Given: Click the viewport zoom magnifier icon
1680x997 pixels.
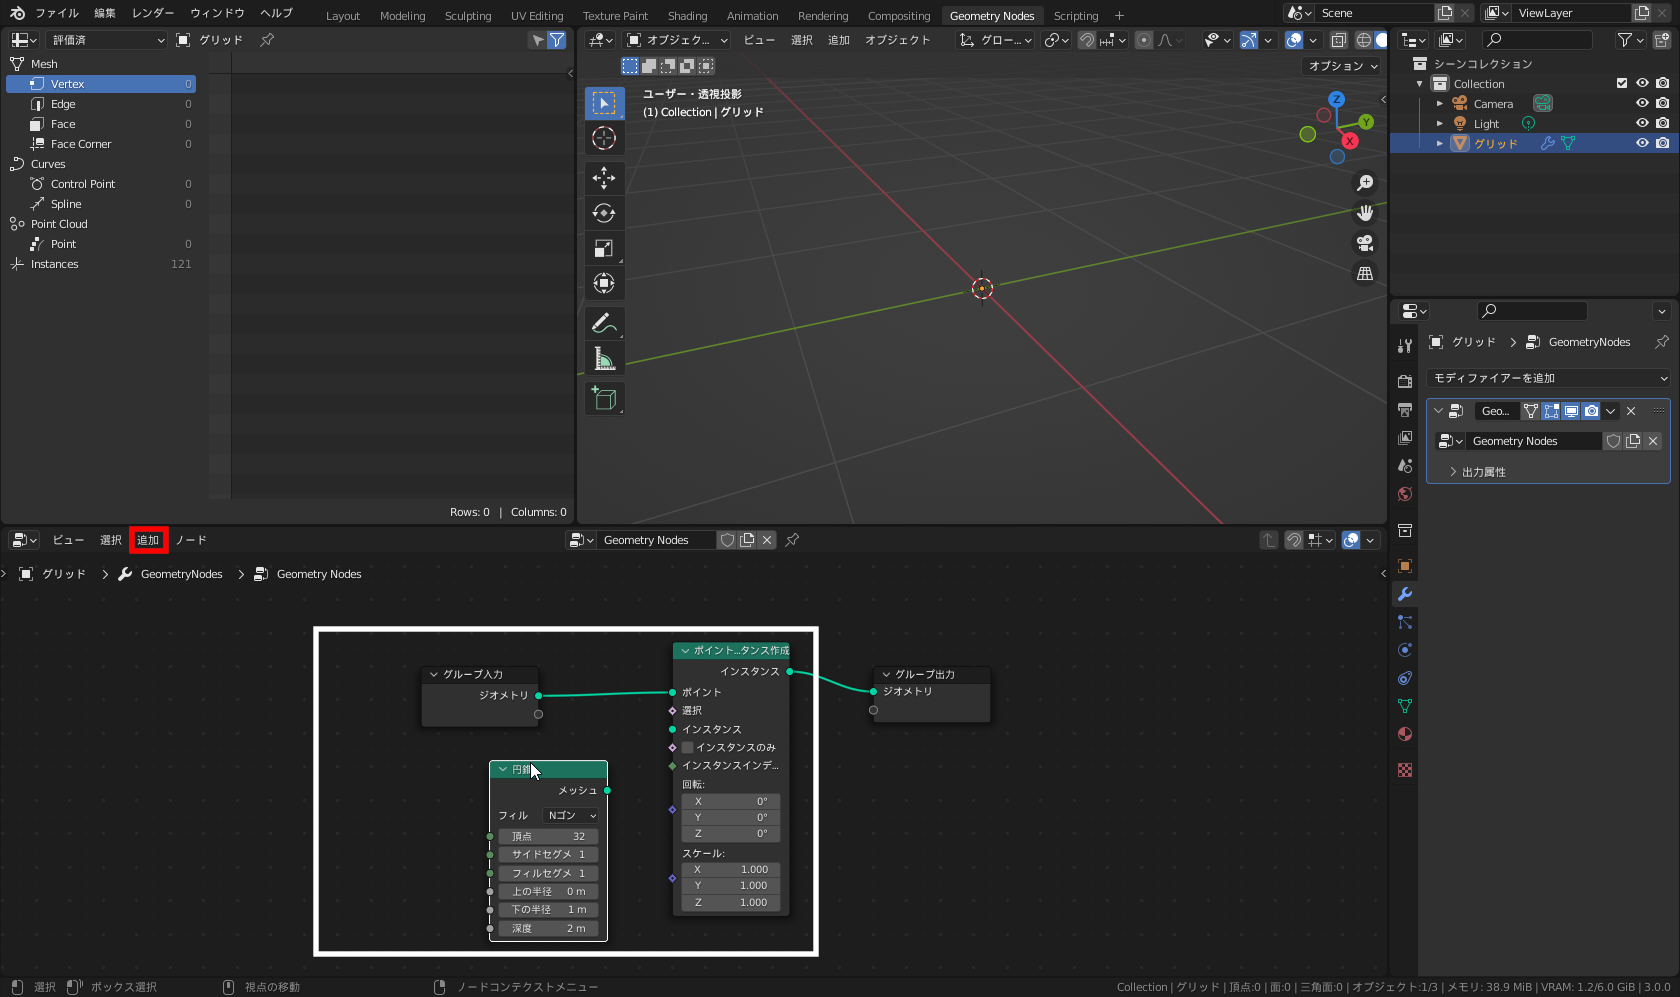Looking at the screenshot, I should 1365,183.
